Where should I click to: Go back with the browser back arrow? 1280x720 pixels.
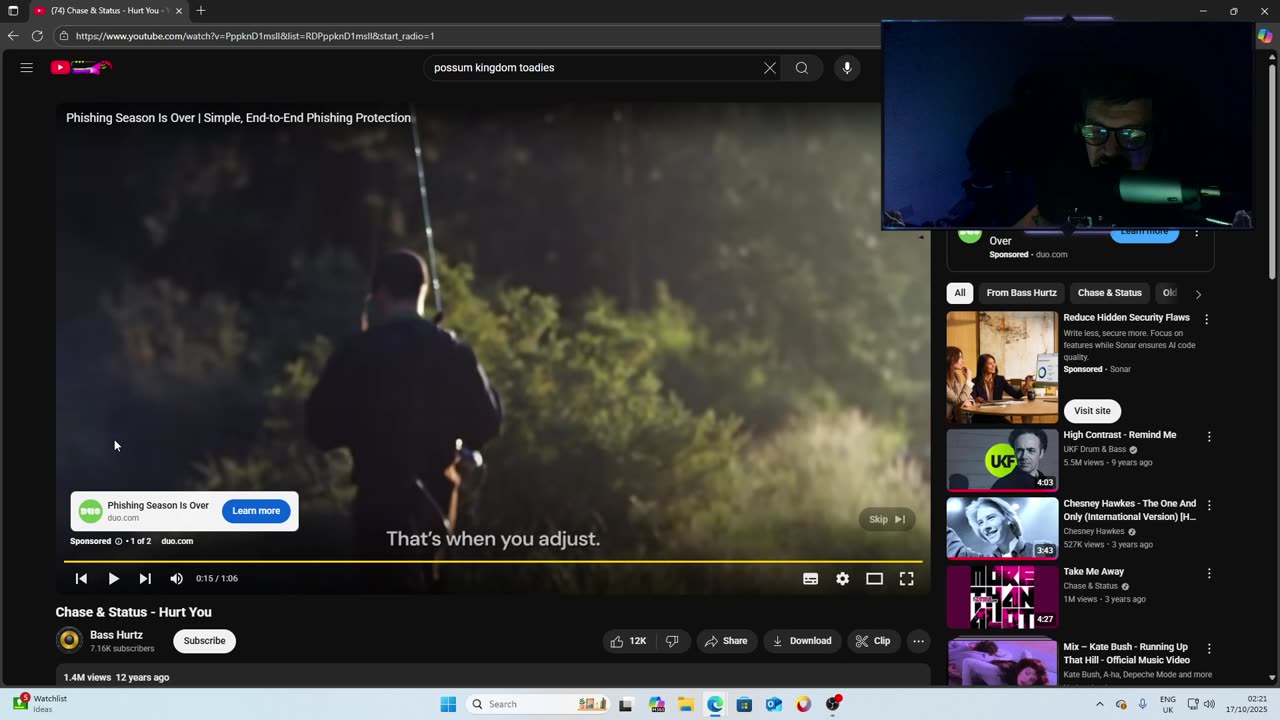[13, 36]
